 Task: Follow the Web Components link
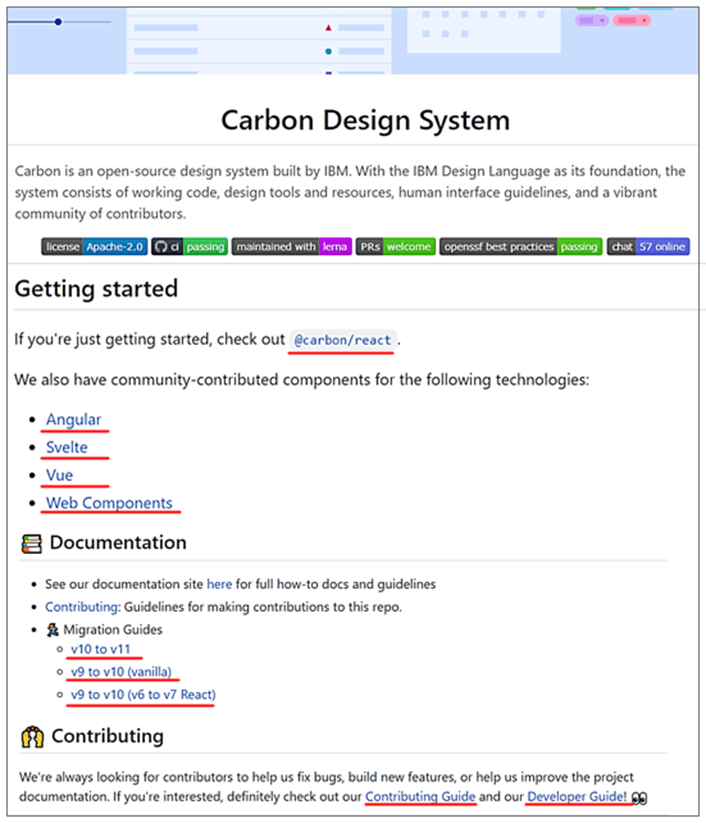coord(109,503)
